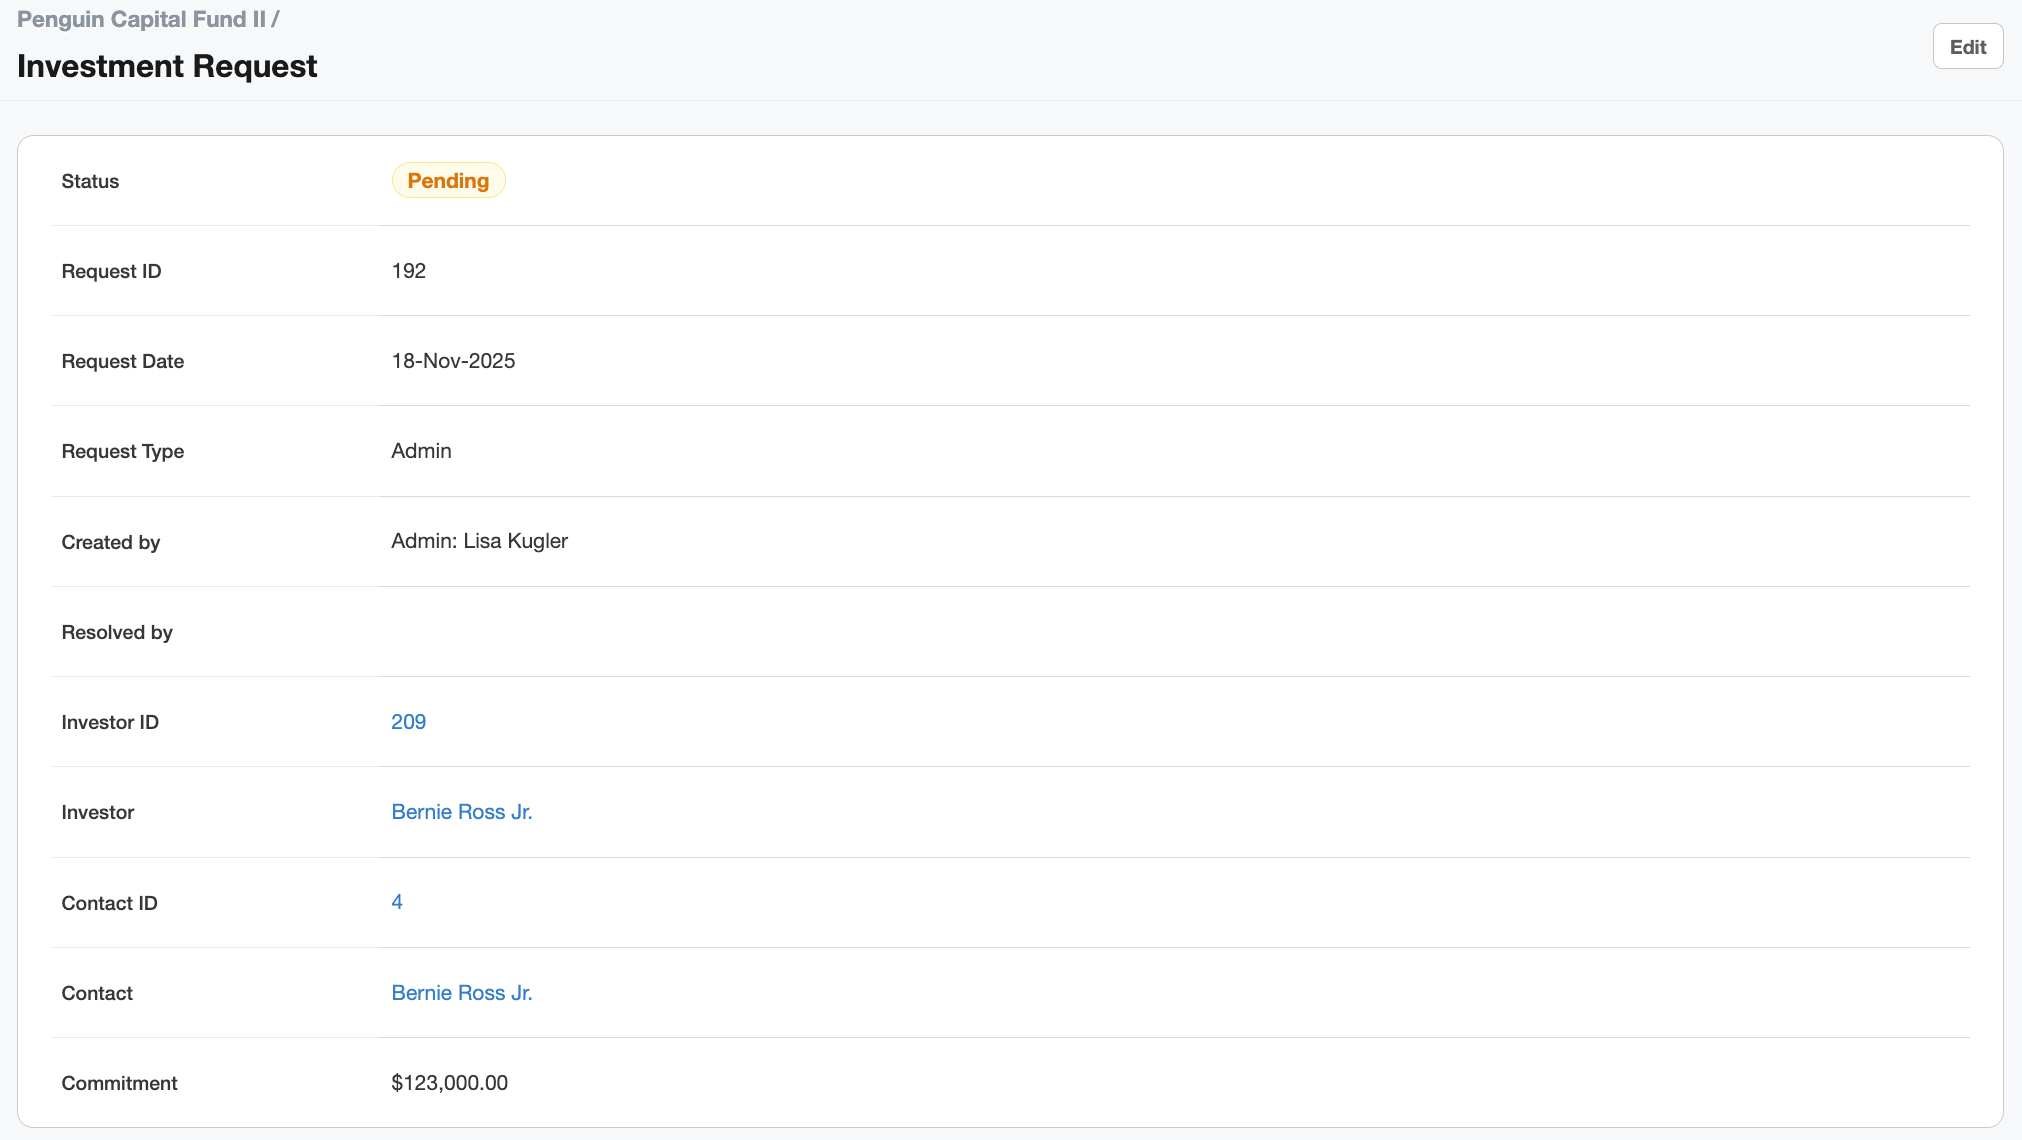Click the Request ID value 192
Screen dimensions: 2022x1140
(408, 271)
